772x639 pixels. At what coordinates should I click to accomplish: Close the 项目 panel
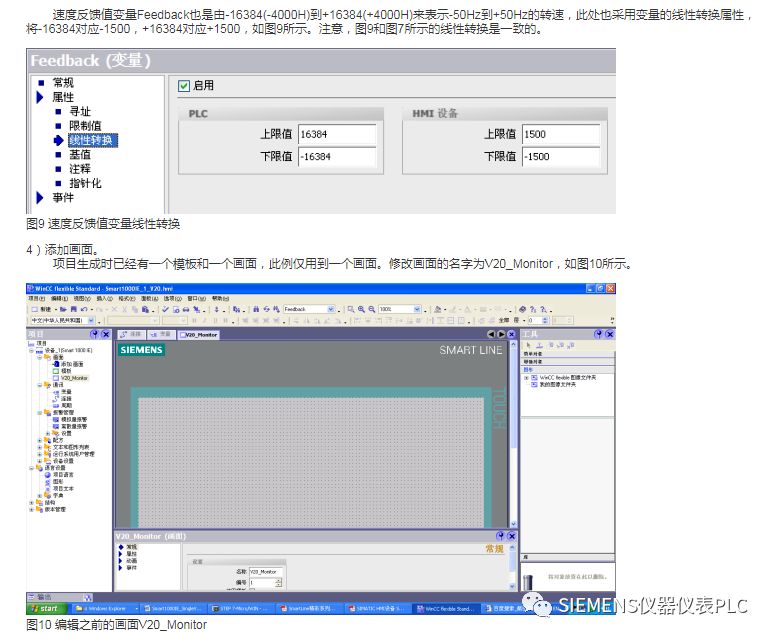tap(105, 334)
